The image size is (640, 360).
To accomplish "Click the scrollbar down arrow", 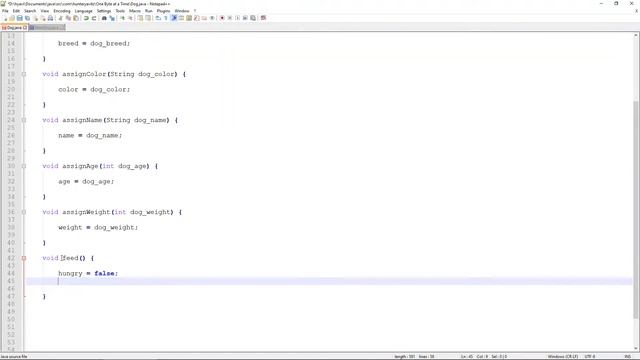I will (x=636, y=348).
